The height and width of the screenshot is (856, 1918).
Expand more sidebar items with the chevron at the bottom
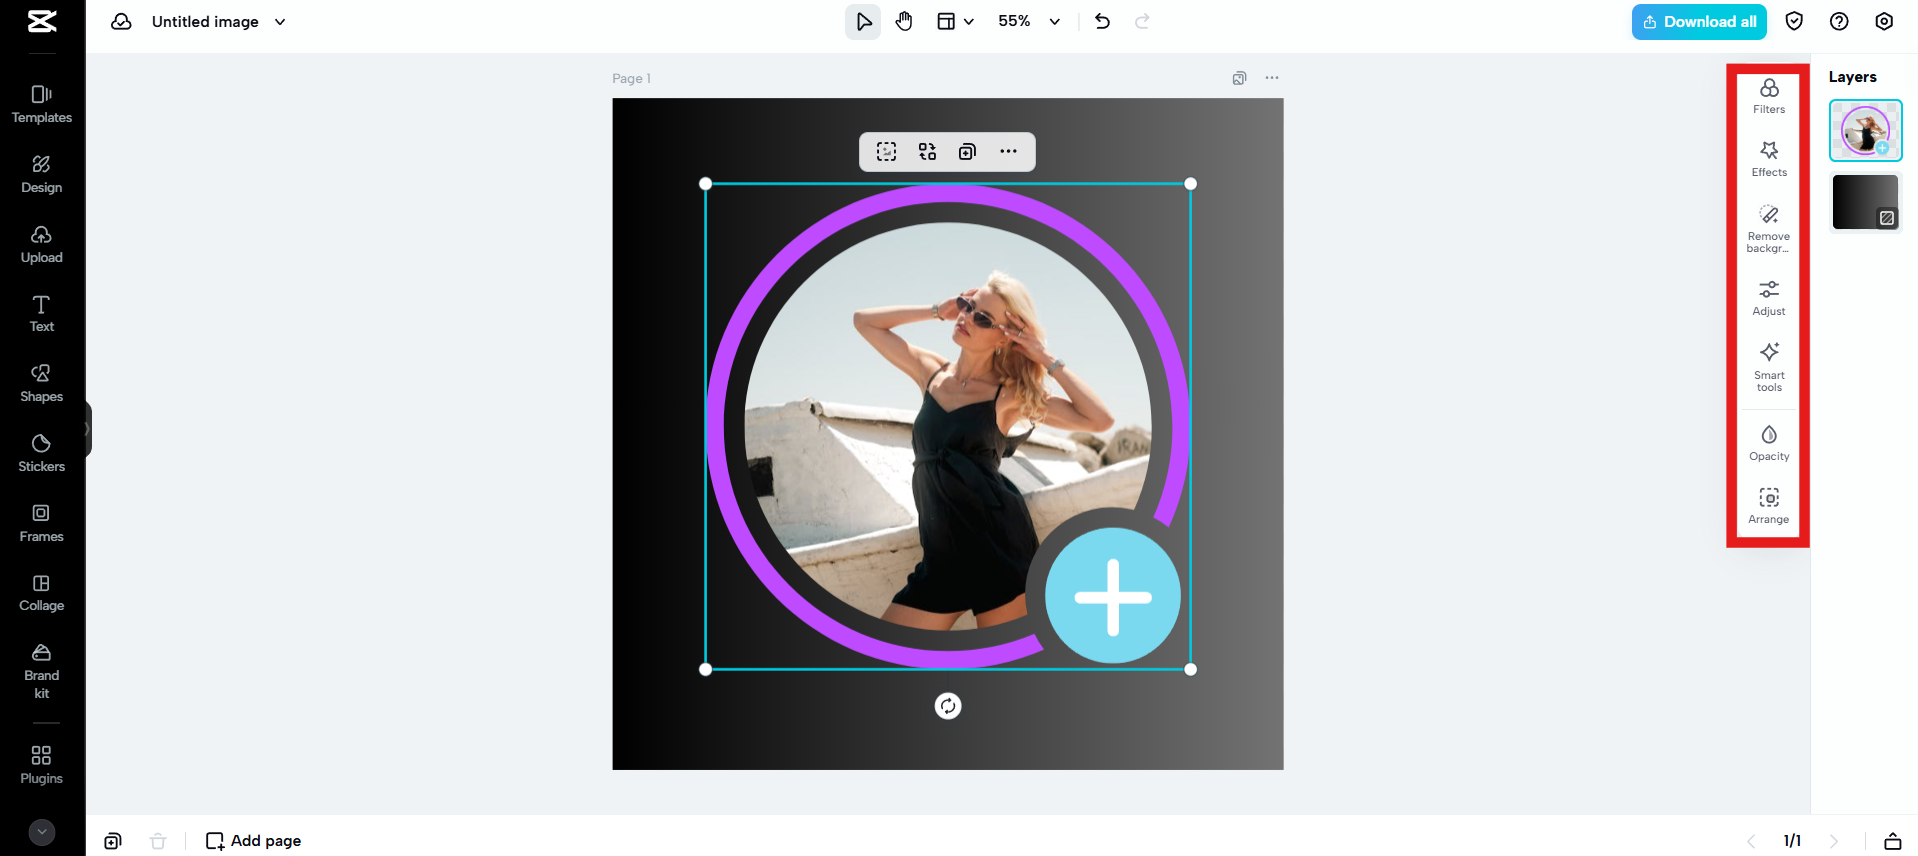42,832
